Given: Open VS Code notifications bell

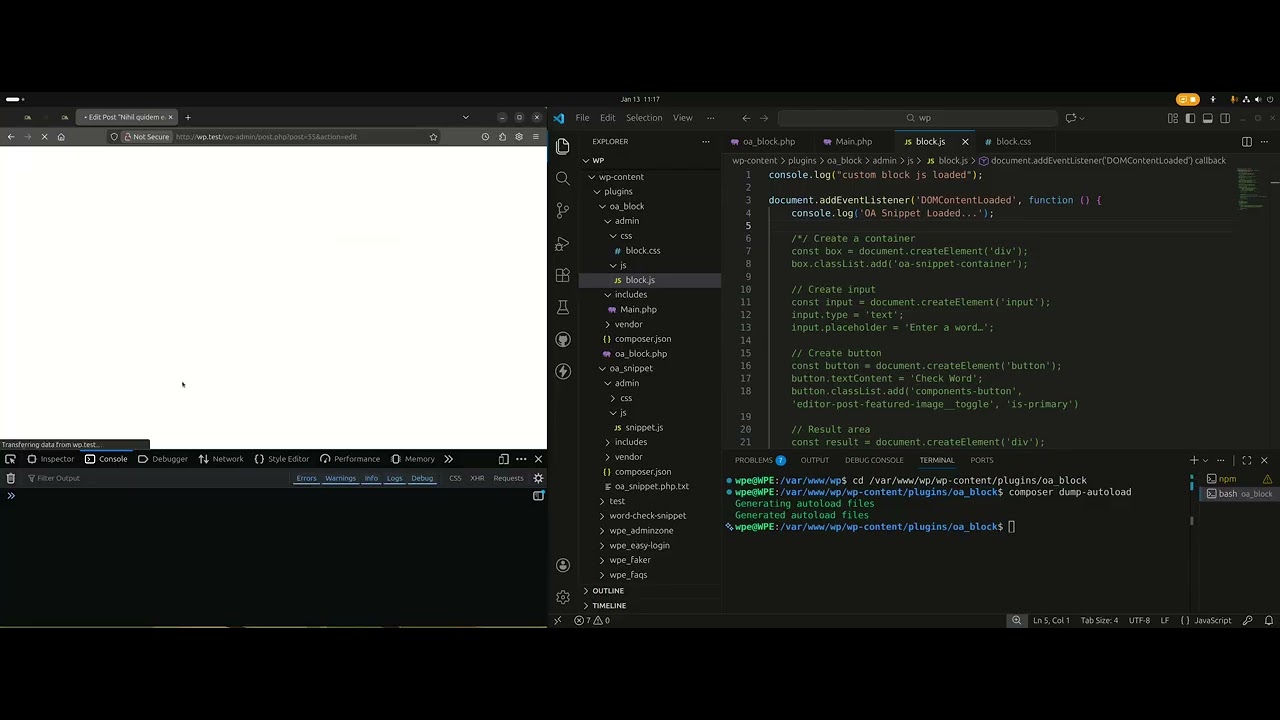Looking at the screenshot, I should point(1268,621).
